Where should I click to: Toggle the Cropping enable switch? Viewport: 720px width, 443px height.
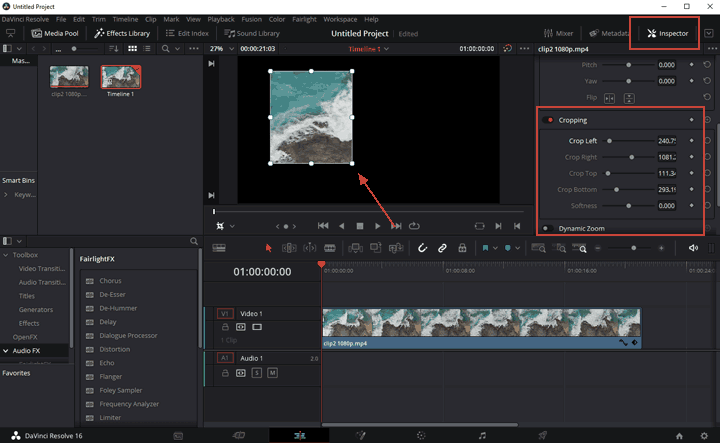pyautogui.click(x=548, y=120)
